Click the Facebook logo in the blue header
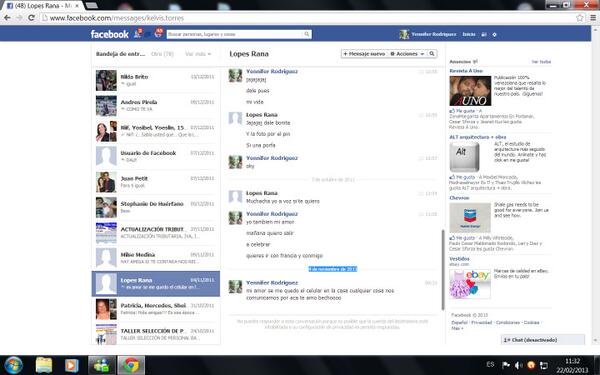 click(x=109, y=34)
